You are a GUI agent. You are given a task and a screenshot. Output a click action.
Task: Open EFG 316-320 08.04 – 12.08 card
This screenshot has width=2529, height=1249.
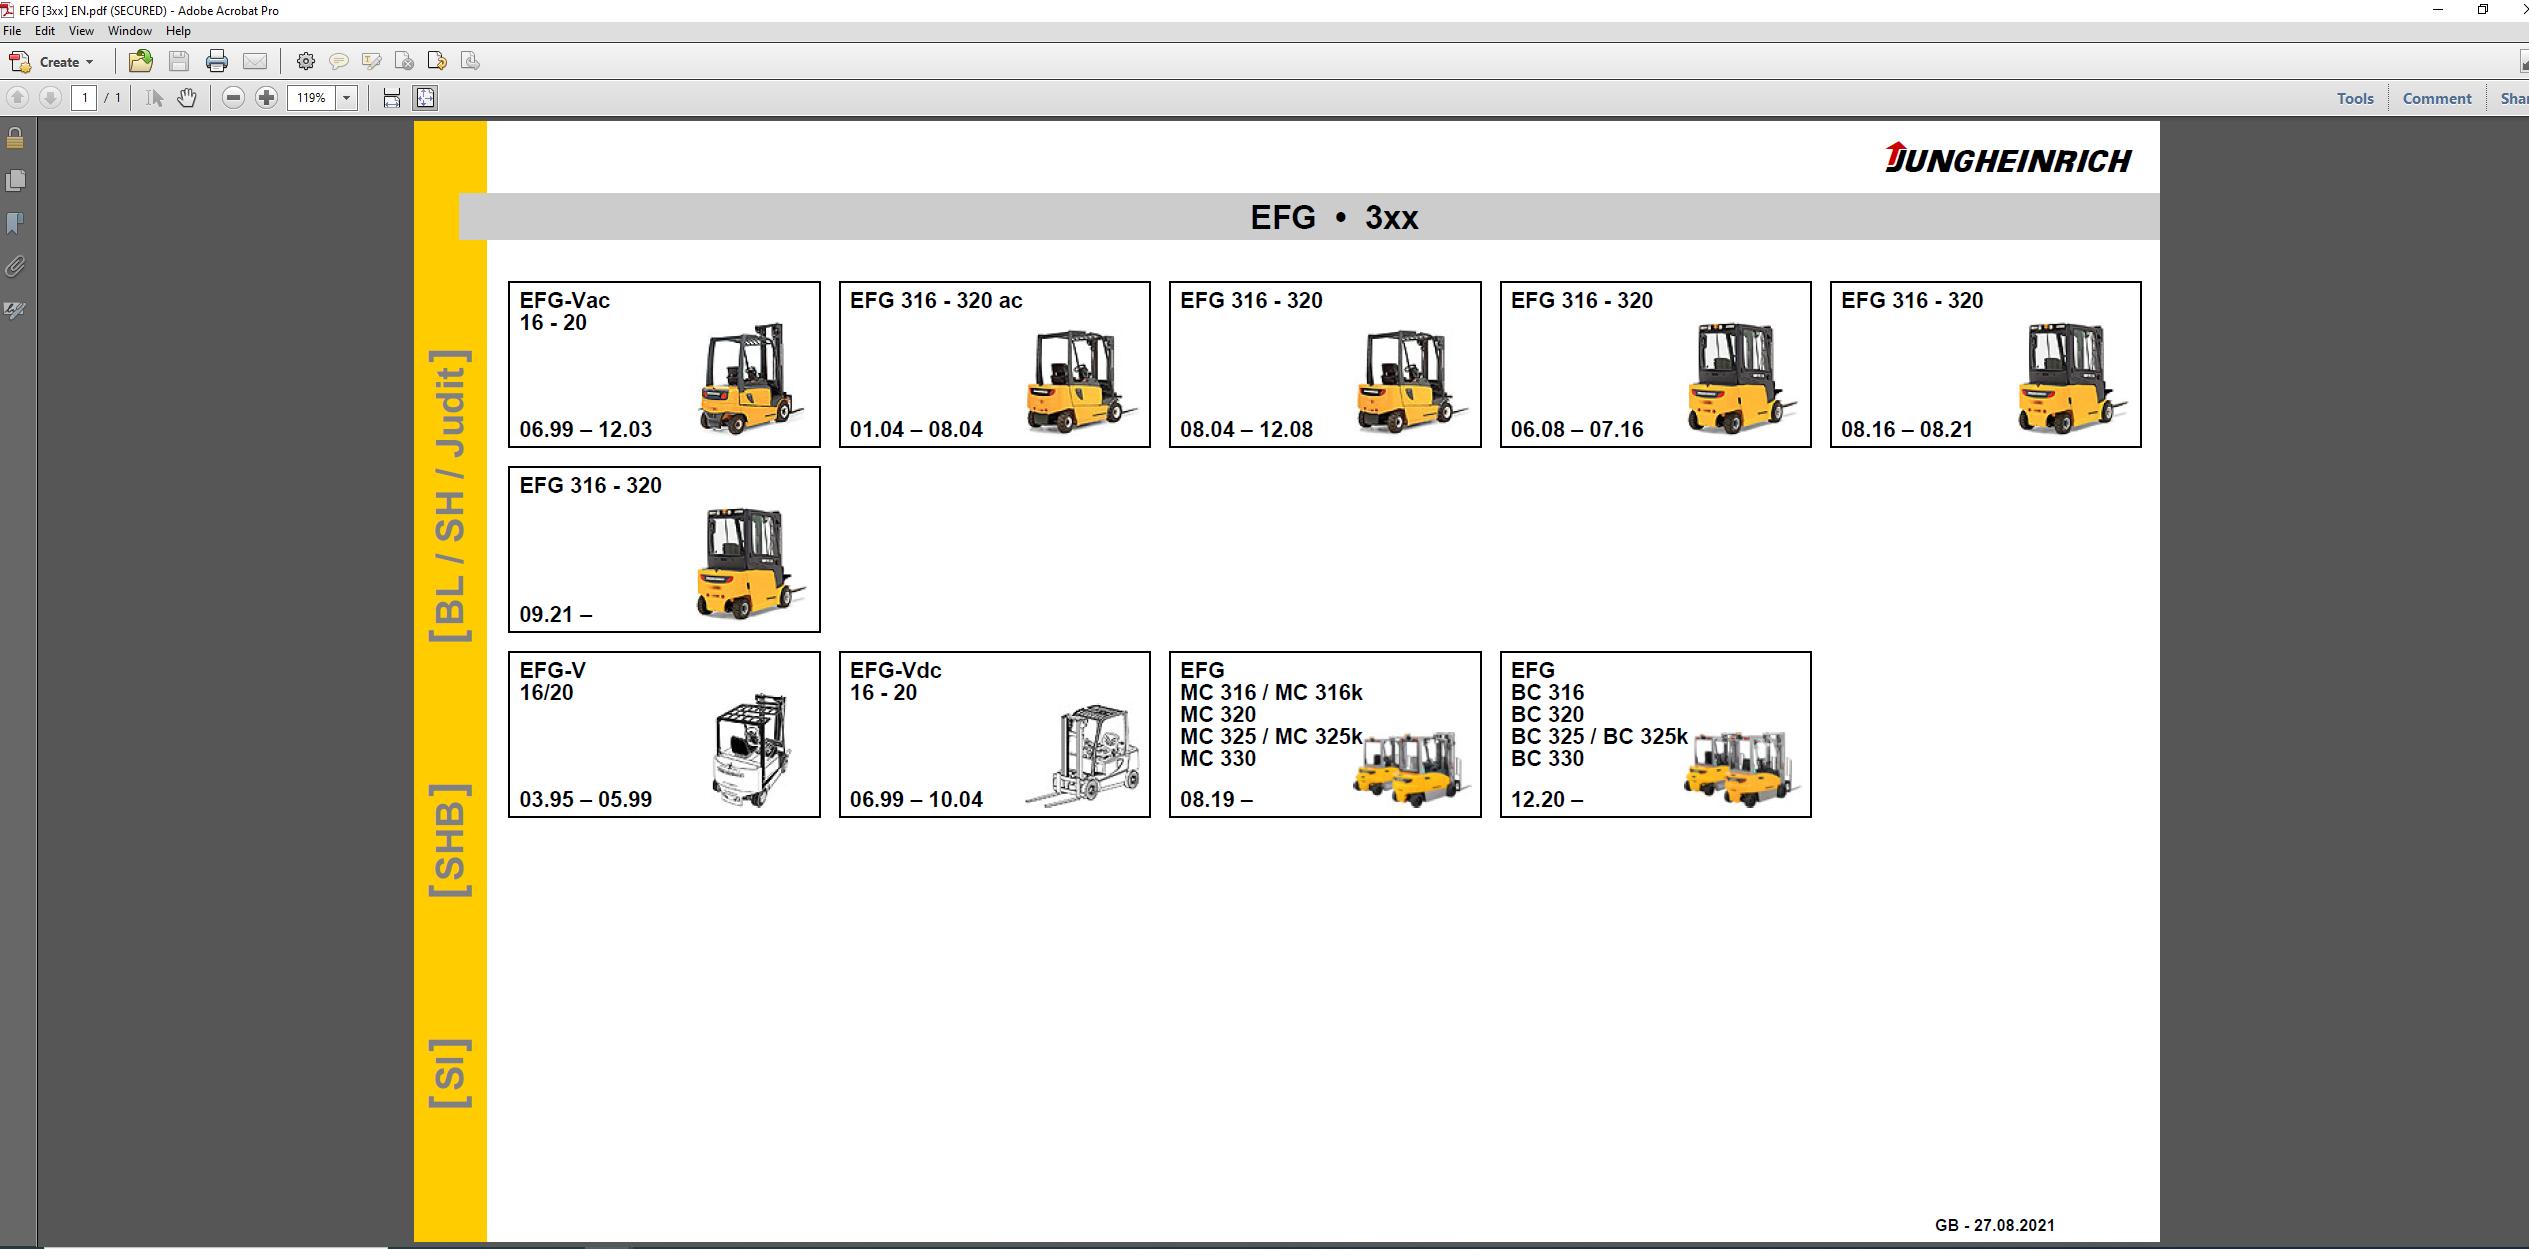click(x=1325, y=364)
